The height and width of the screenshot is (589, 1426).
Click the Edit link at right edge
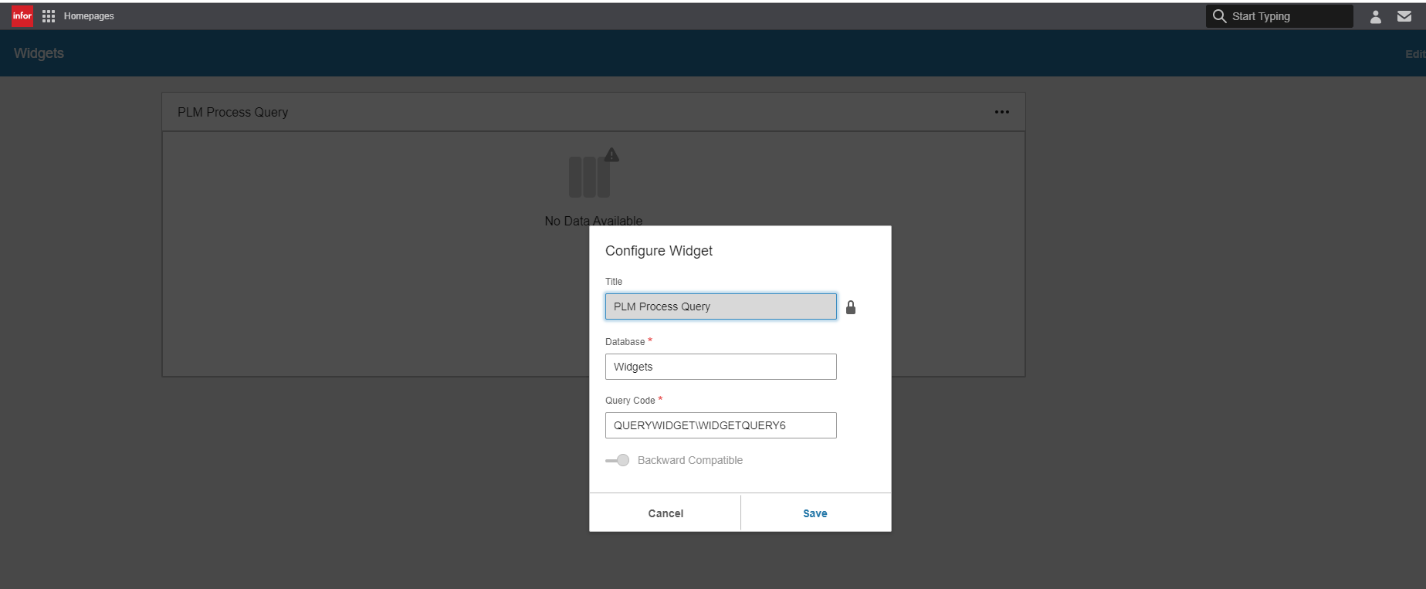pos(1415,53)
